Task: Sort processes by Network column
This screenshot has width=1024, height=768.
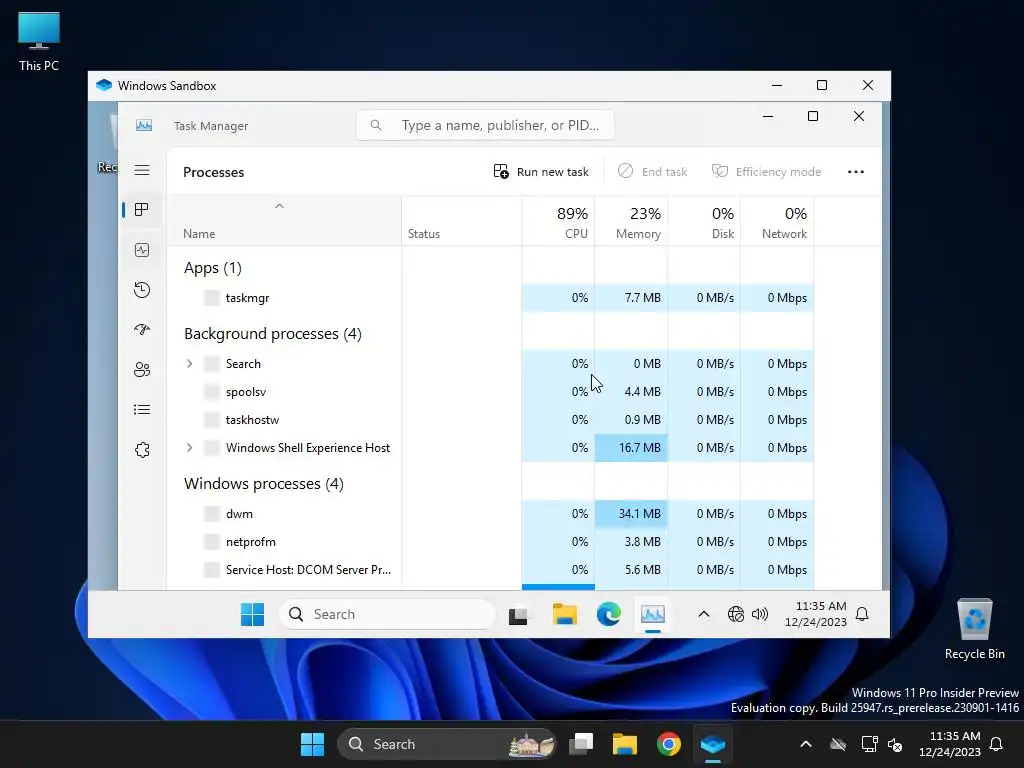Action: pos(778,222)
